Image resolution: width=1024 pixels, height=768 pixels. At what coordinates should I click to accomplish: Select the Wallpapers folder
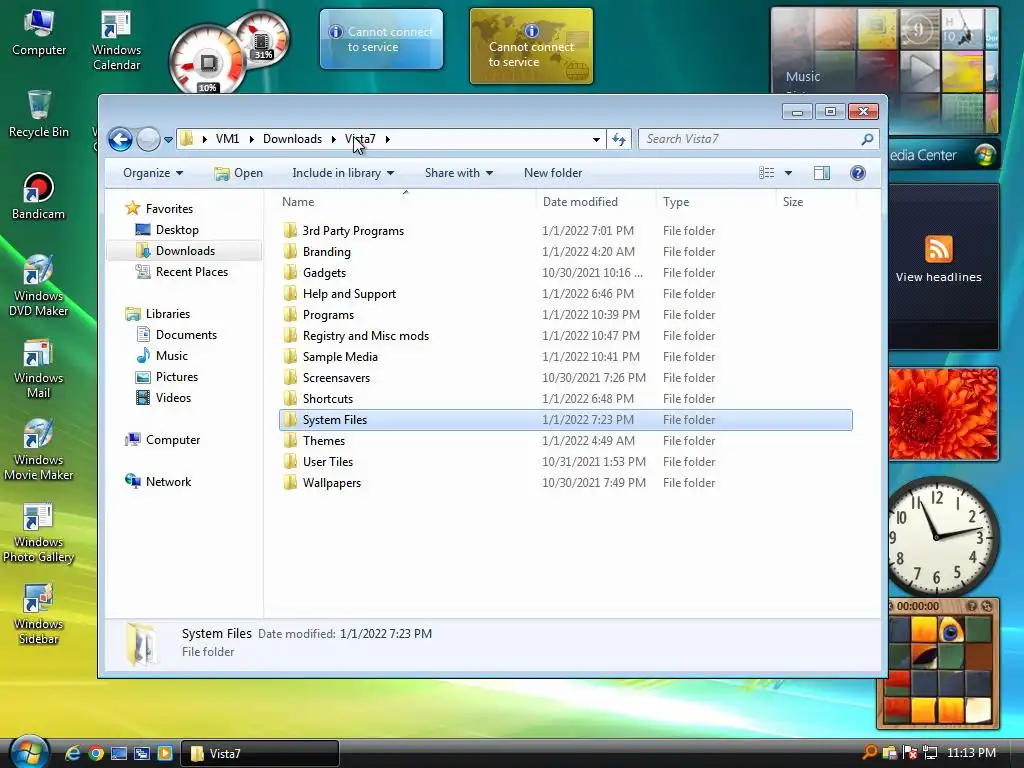pos(332,483)
